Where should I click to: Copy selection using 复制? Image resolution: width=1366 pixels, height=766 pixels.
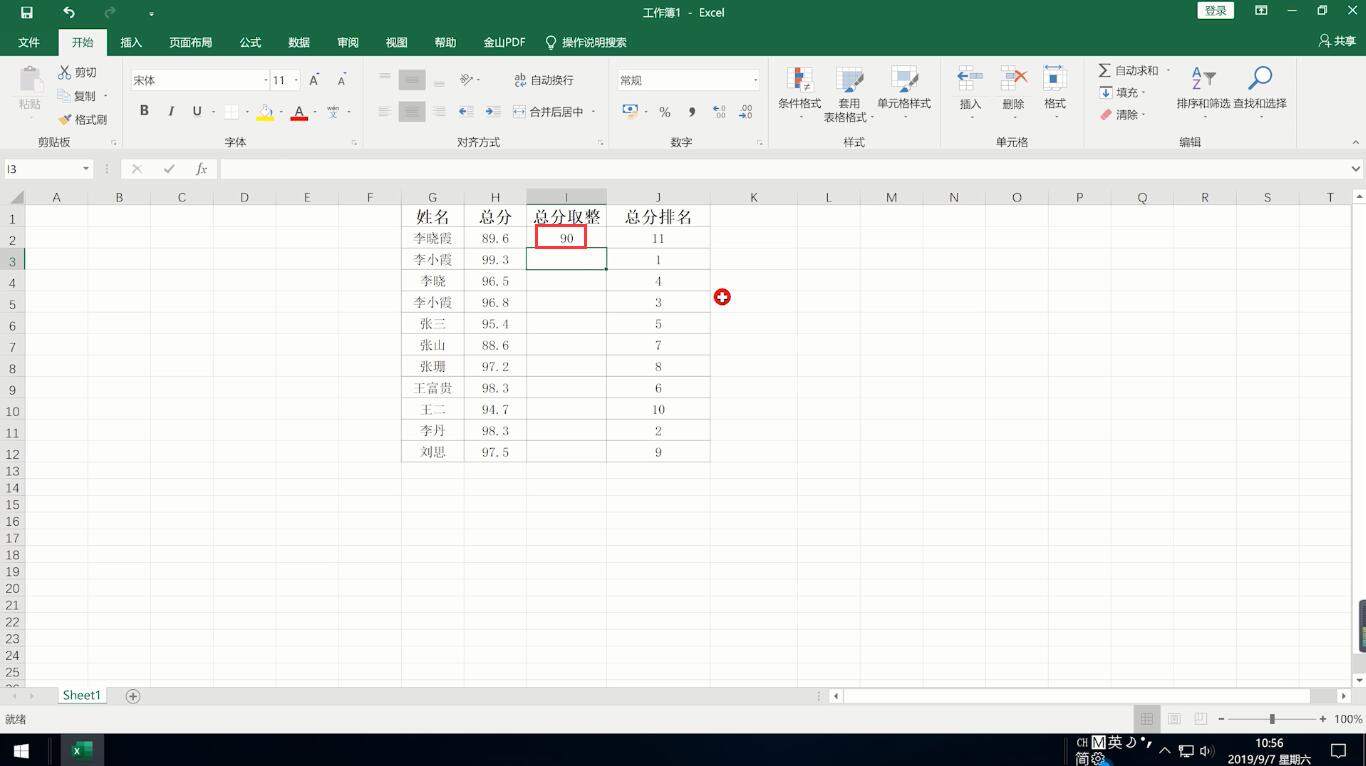coord(77,96)
